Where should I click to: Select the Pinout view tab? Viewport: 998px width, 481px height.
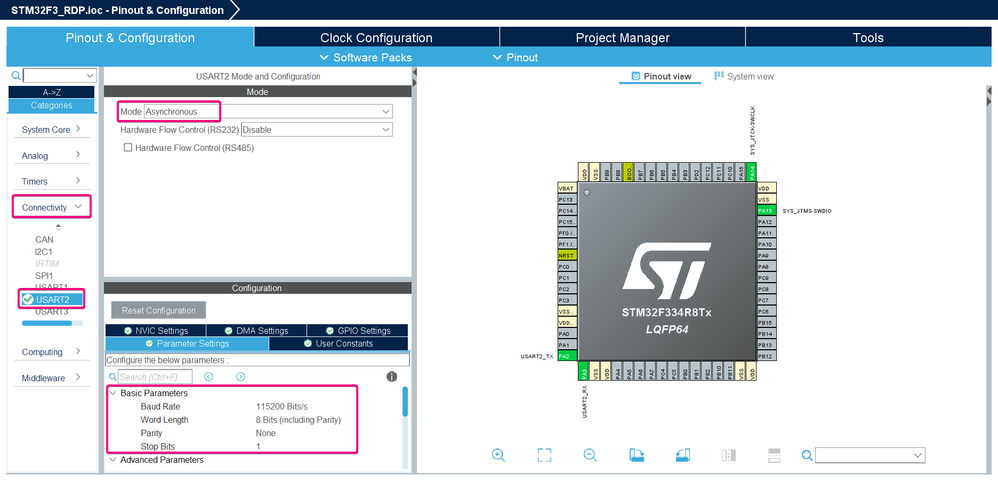point(661,76)
